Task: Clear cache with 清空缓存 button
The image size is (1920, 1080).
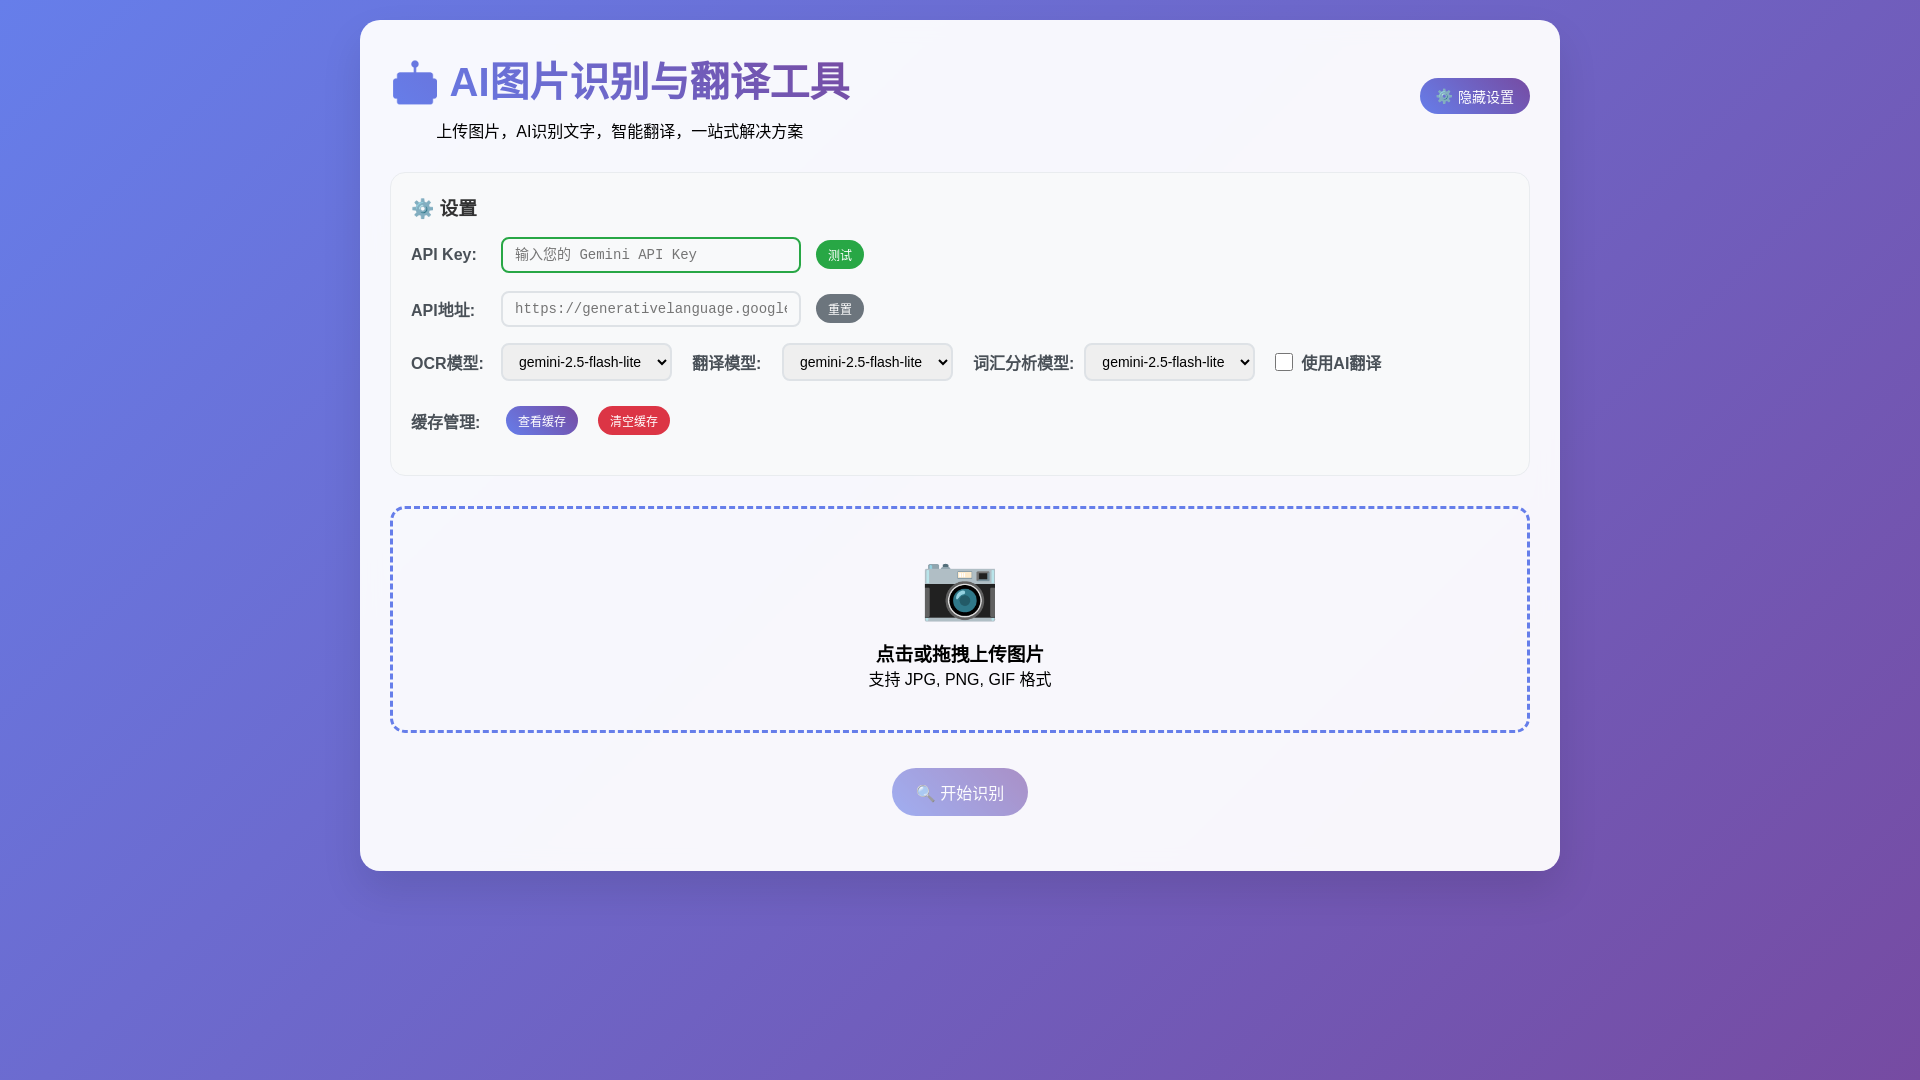Action: click(x=634, y=421)
